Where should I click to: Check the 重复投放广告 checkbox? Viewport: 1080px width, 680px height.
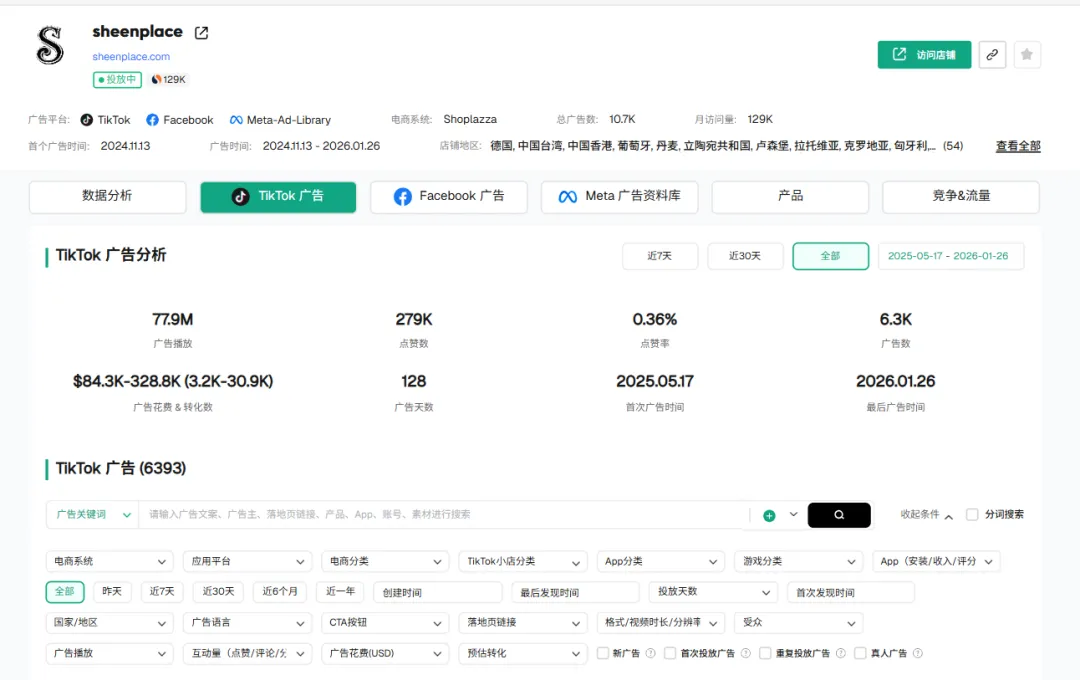[765, 653]
